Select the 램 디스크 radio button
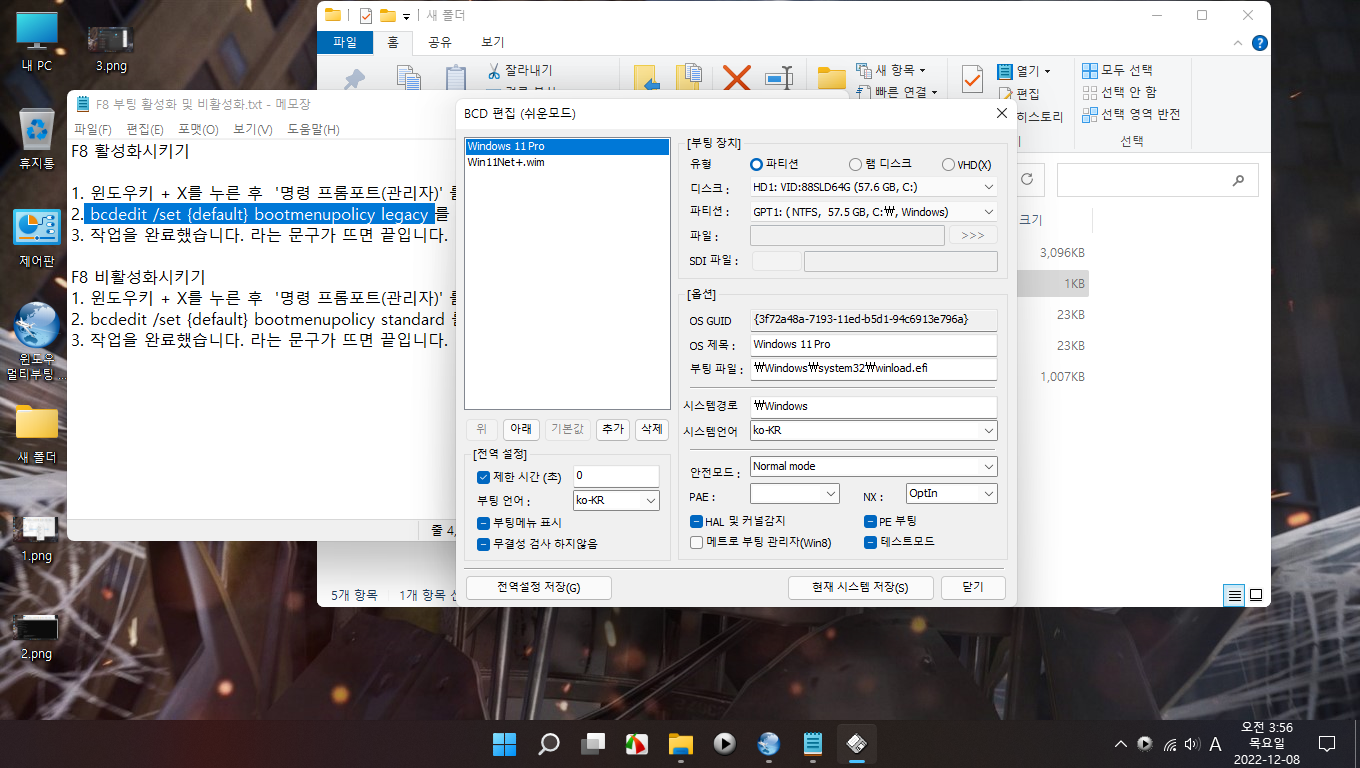The image size is (1360, 768). pyautogui.click(x=855, y=164)
